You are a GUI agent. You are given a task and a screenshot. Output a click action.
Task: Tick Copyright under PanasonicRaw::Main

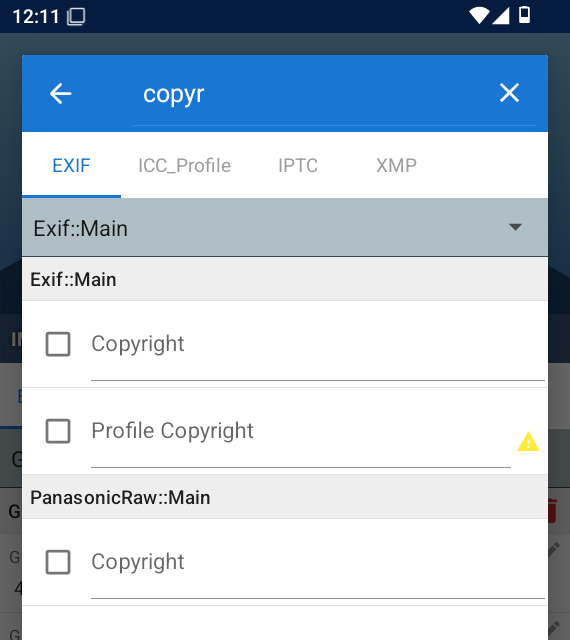(x=58, y=562)
